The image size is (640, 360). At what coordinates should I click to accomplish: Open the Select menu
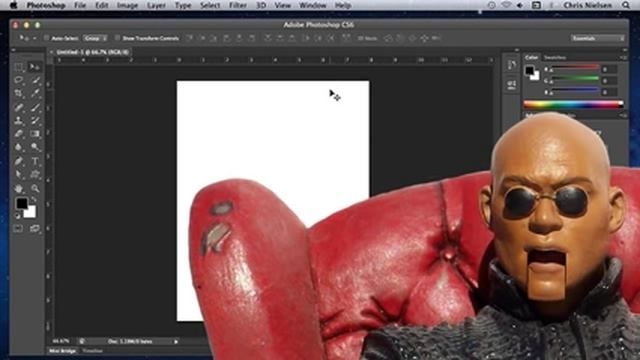click(210, 5)
